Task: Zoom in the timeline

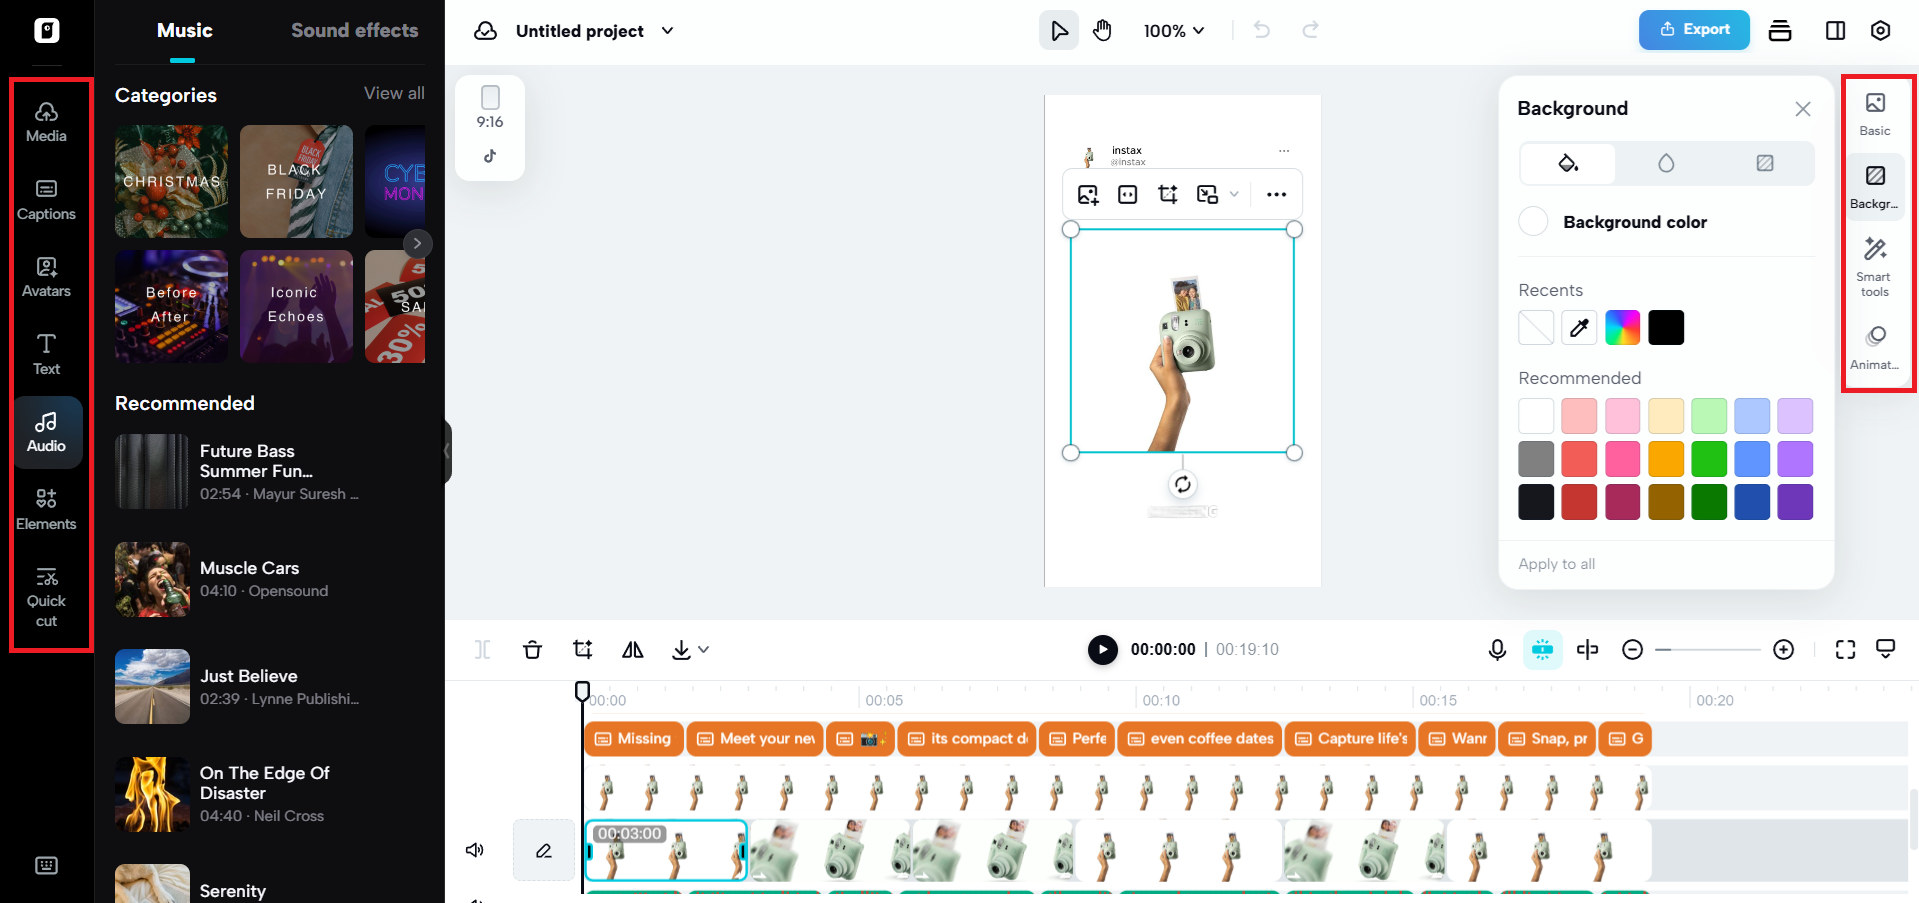Action: [x=1783, y=650]
